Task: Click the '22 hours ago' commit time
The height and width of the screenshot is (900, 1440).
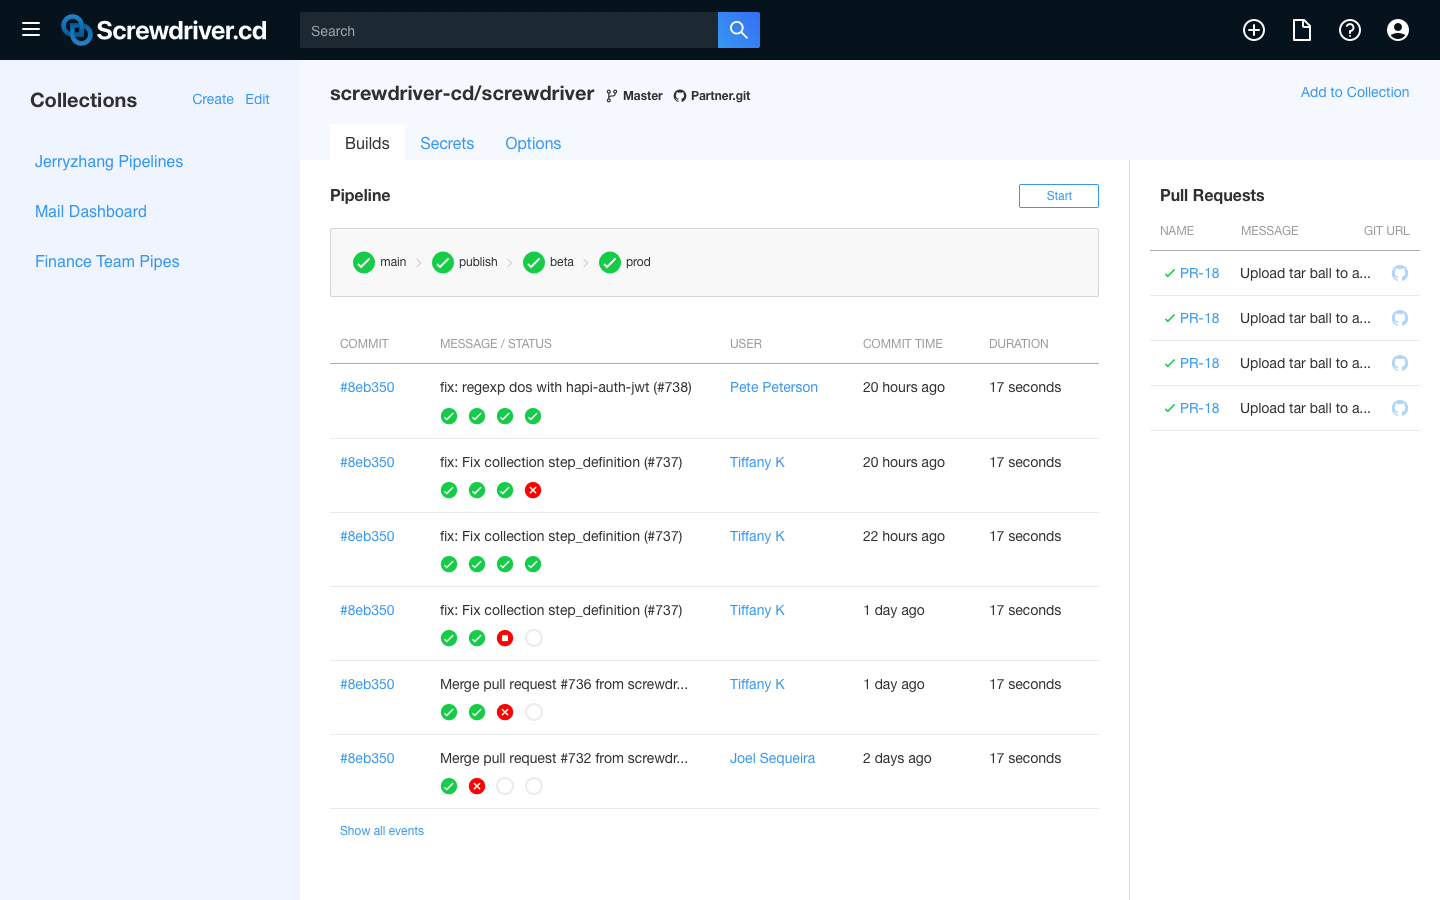Action: tap(904, 536)
